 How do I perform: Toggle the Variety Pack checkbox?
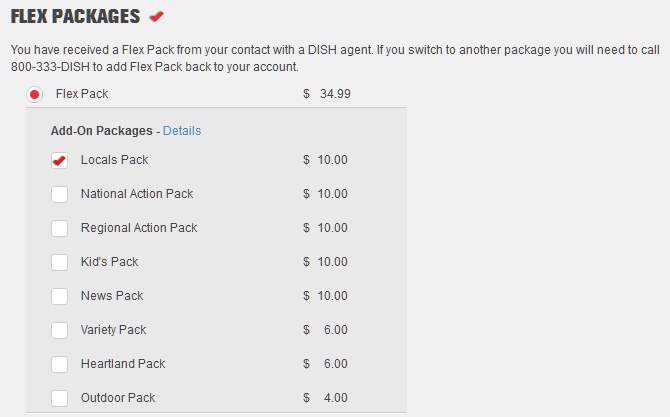pos(59,330)
